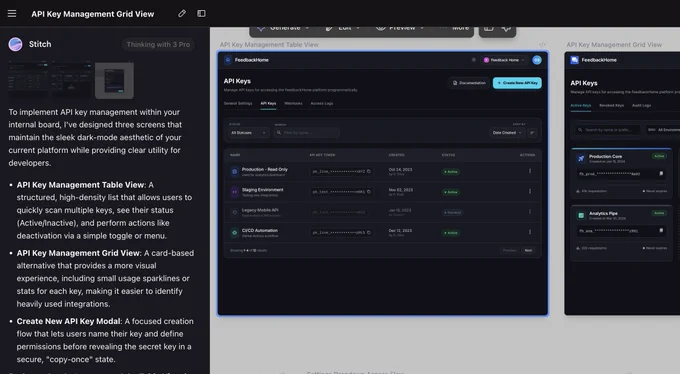Toggle the sidebar panel icon in the header
Viewport: 680px width, 374px height.
pos(201,13)
